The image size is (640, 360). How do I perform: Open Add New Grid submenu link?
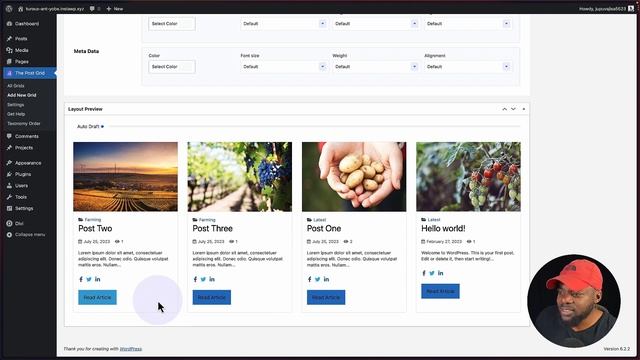tap(22, 95)
